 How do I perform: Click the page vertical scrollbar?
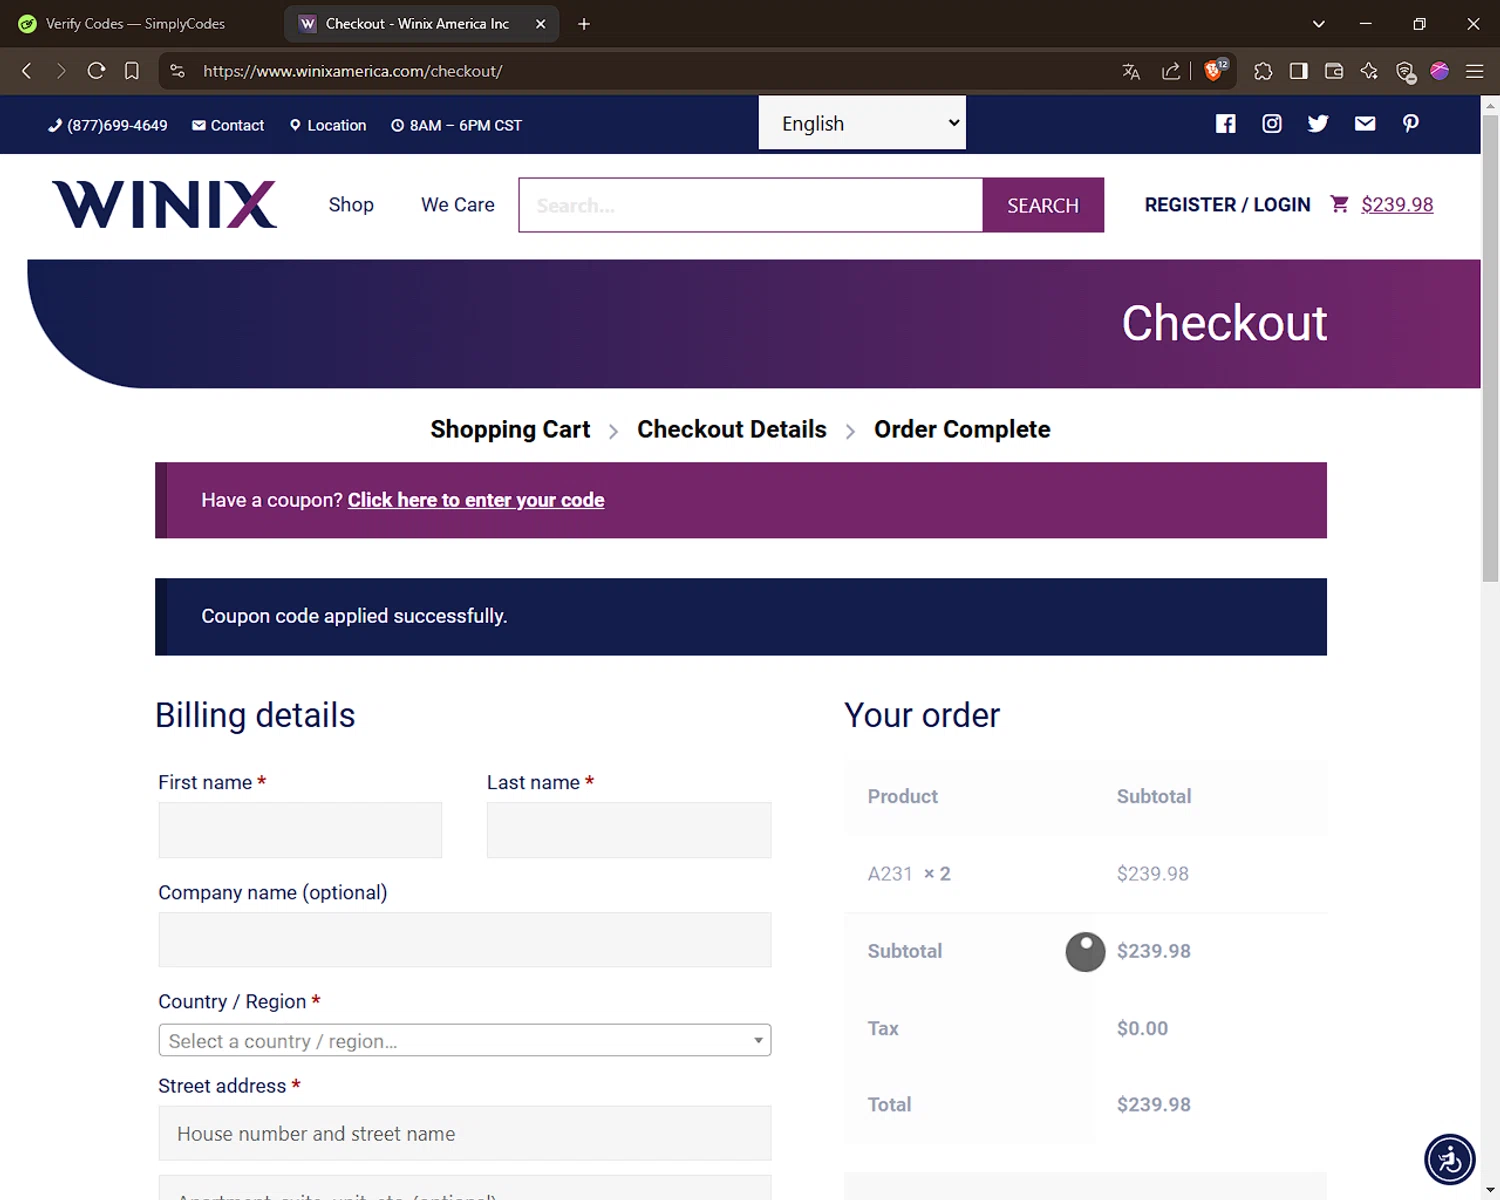1490,350
